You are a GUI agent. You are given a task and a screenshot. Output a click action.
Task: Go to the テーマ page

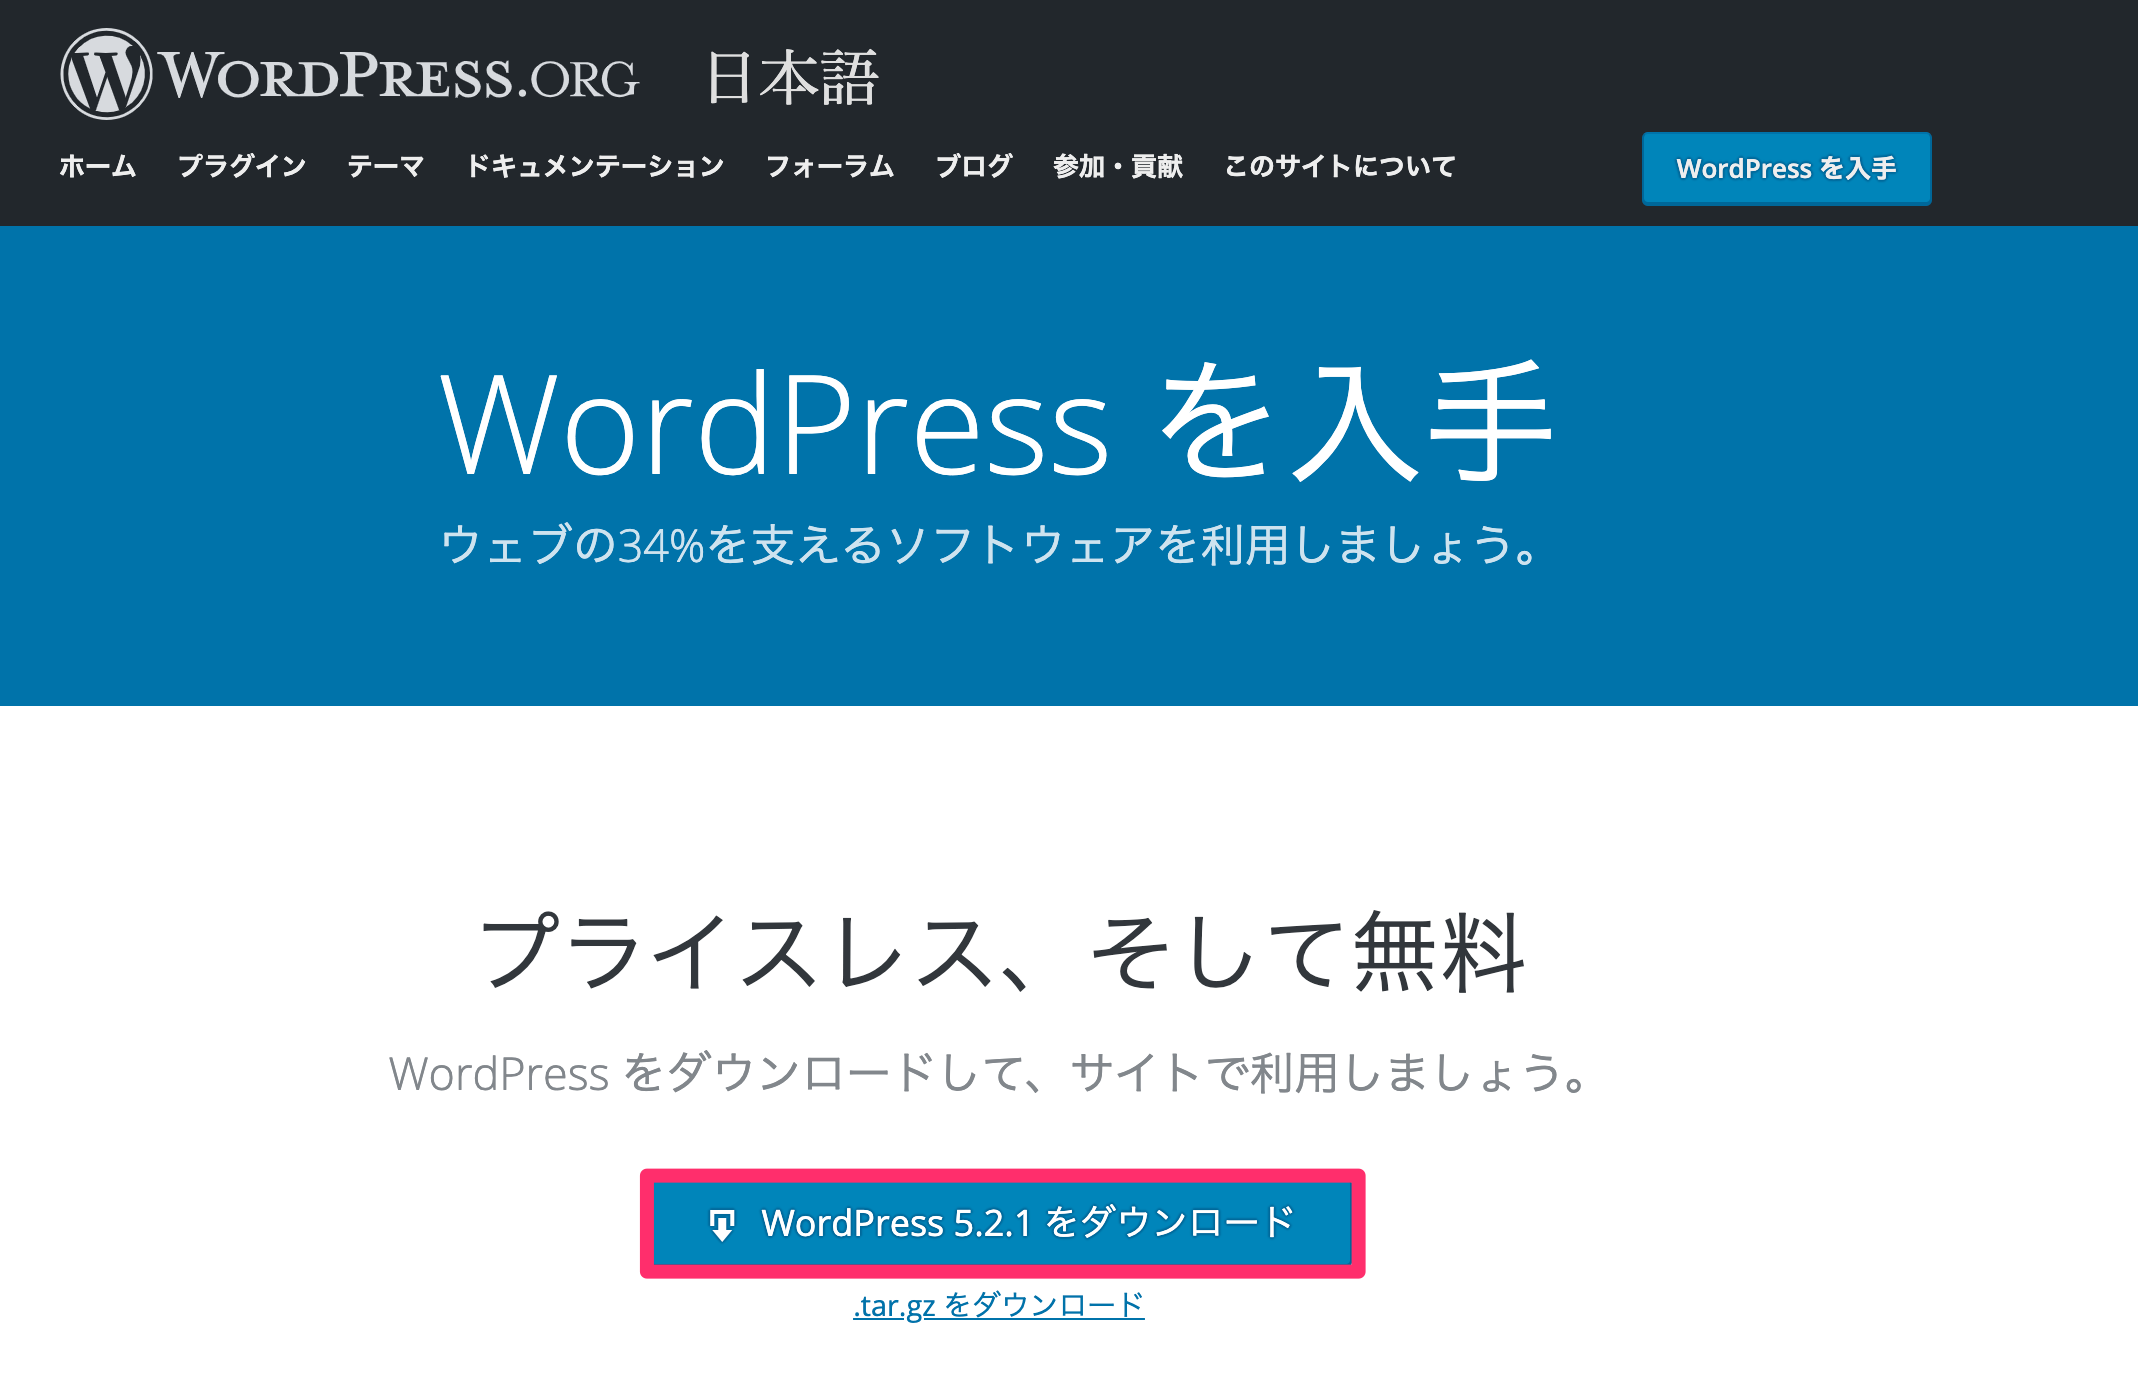click(386, 166)
